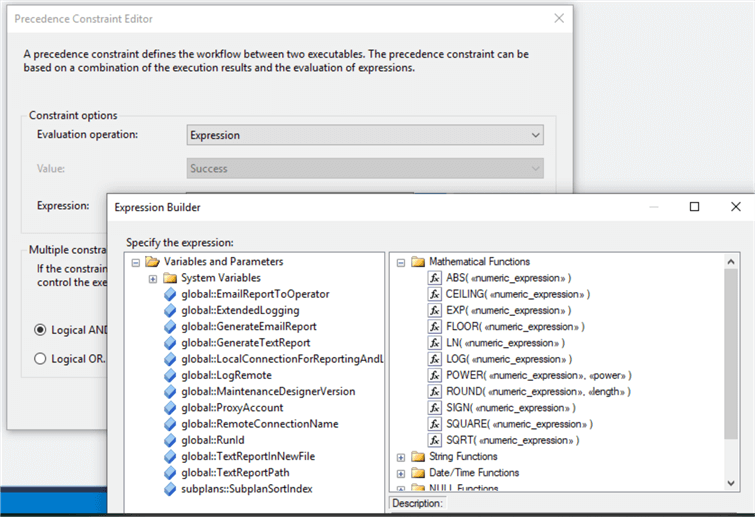The width and height of the screenshot is (755, 517).
Task: Click the fx icon next to ROUND function
Action: tap(435, 391)
